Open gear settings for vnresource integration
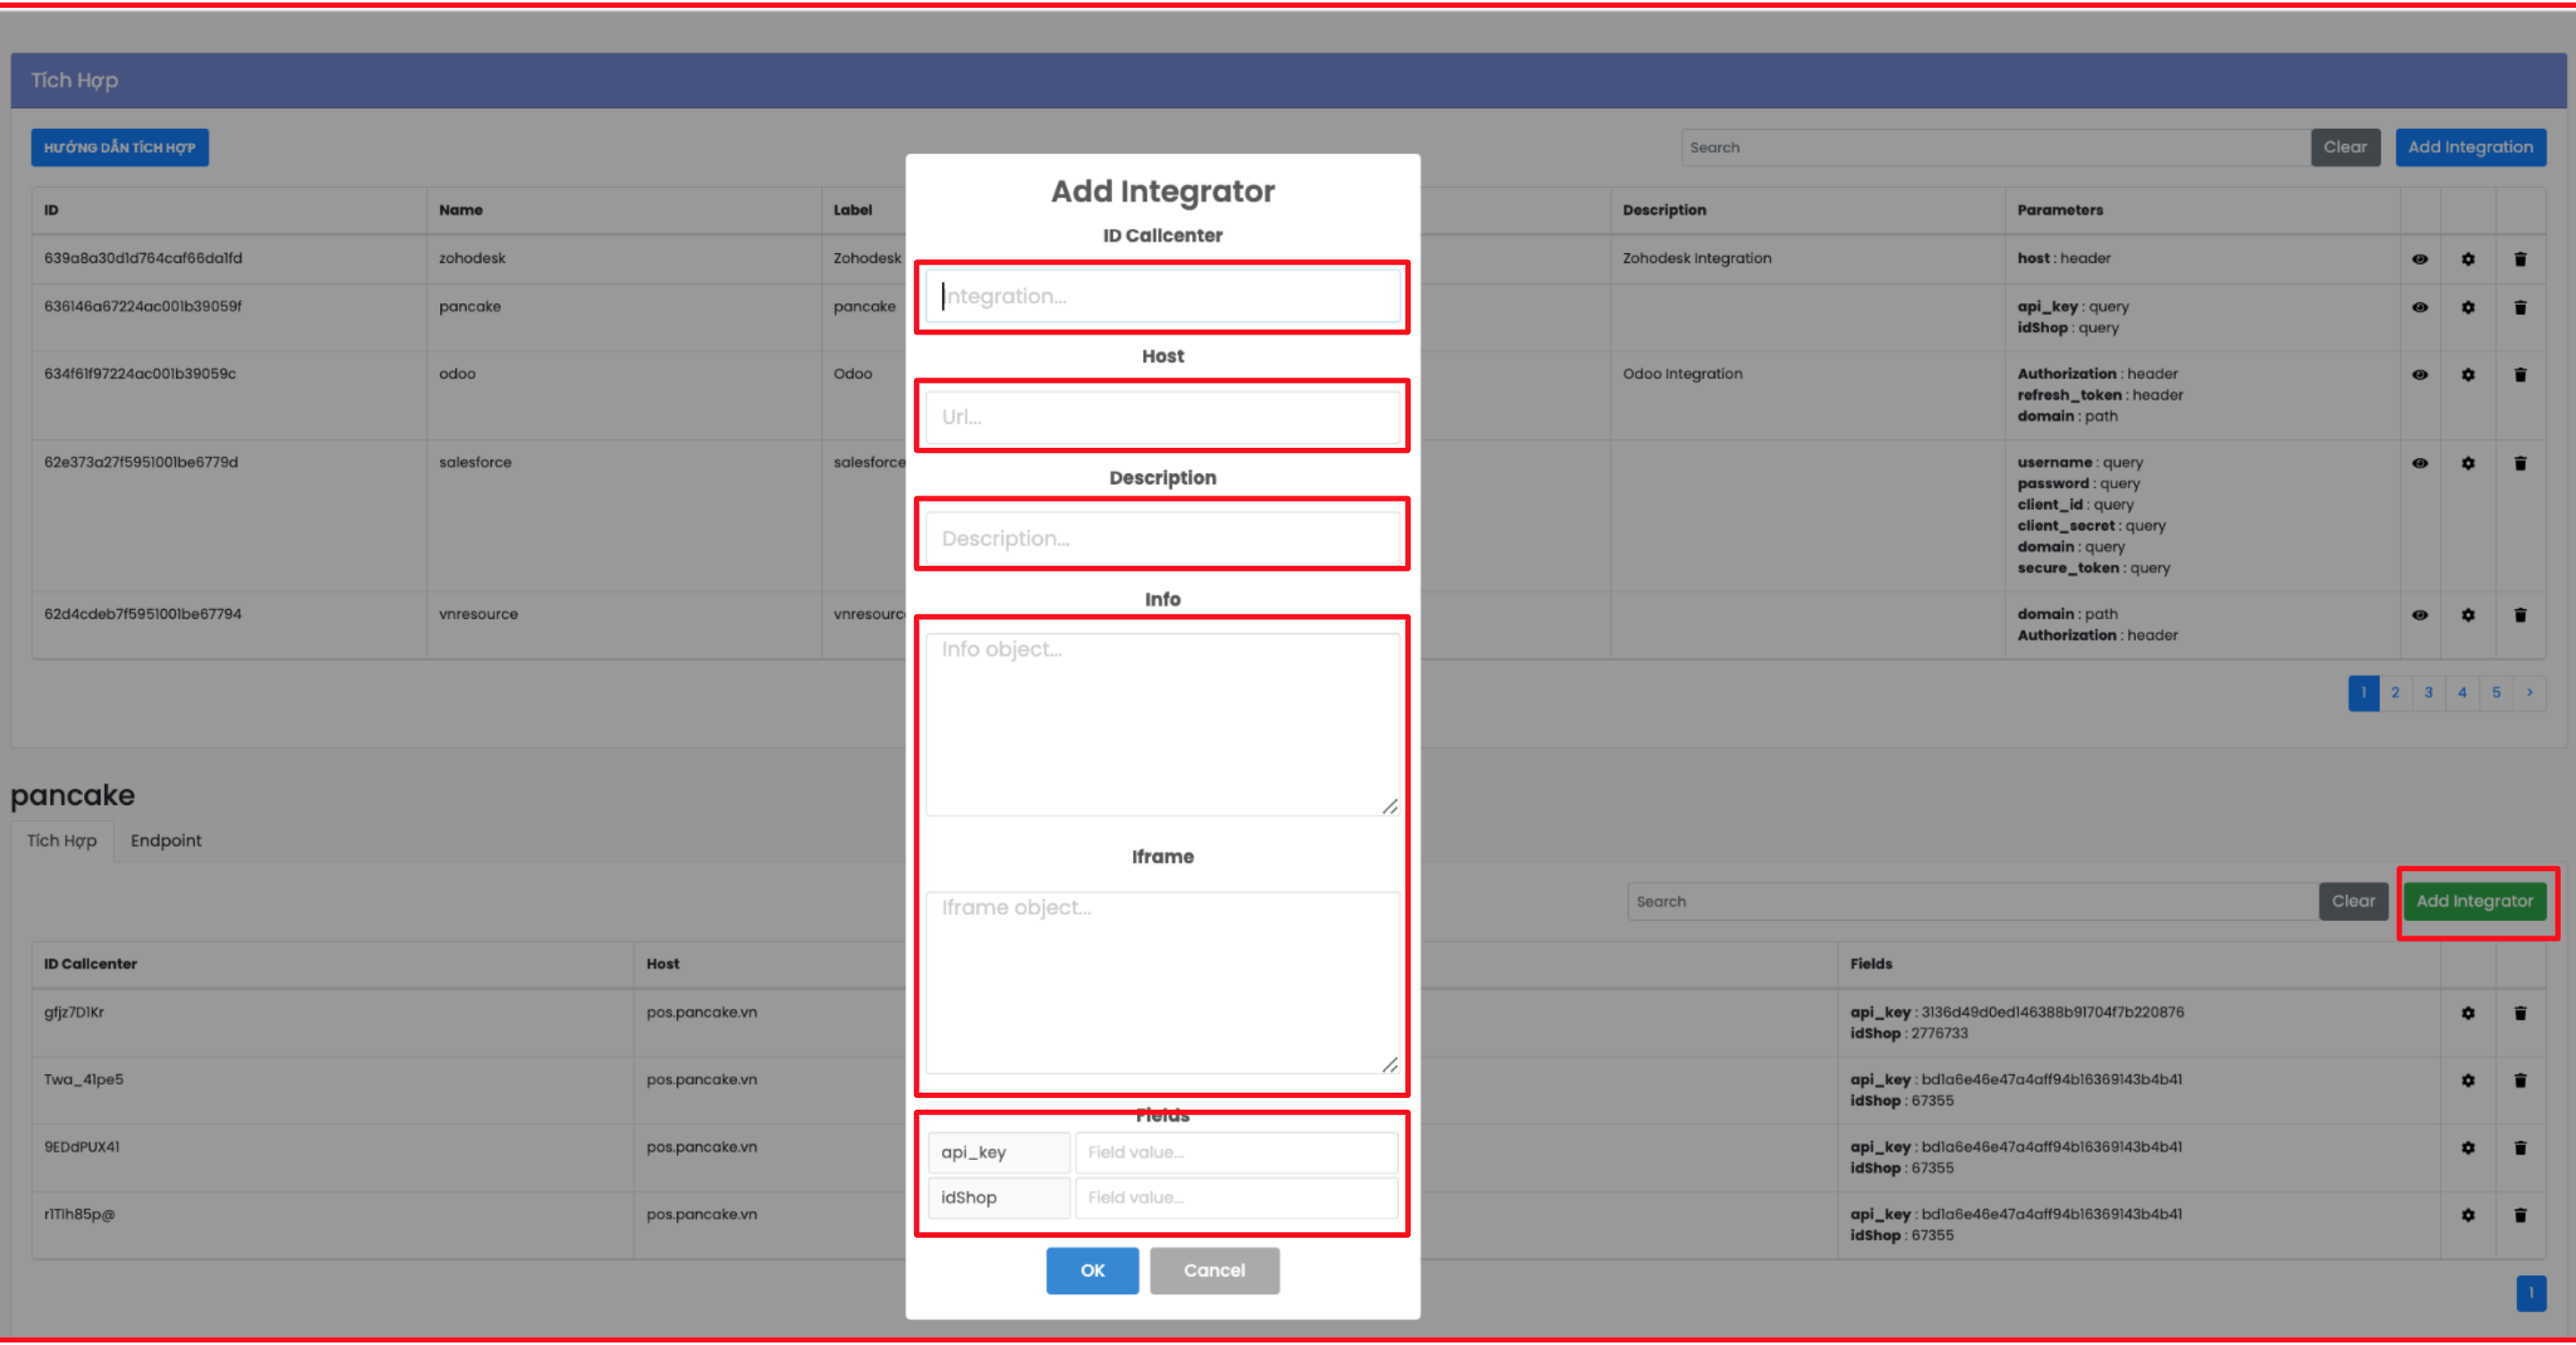 2467,615
